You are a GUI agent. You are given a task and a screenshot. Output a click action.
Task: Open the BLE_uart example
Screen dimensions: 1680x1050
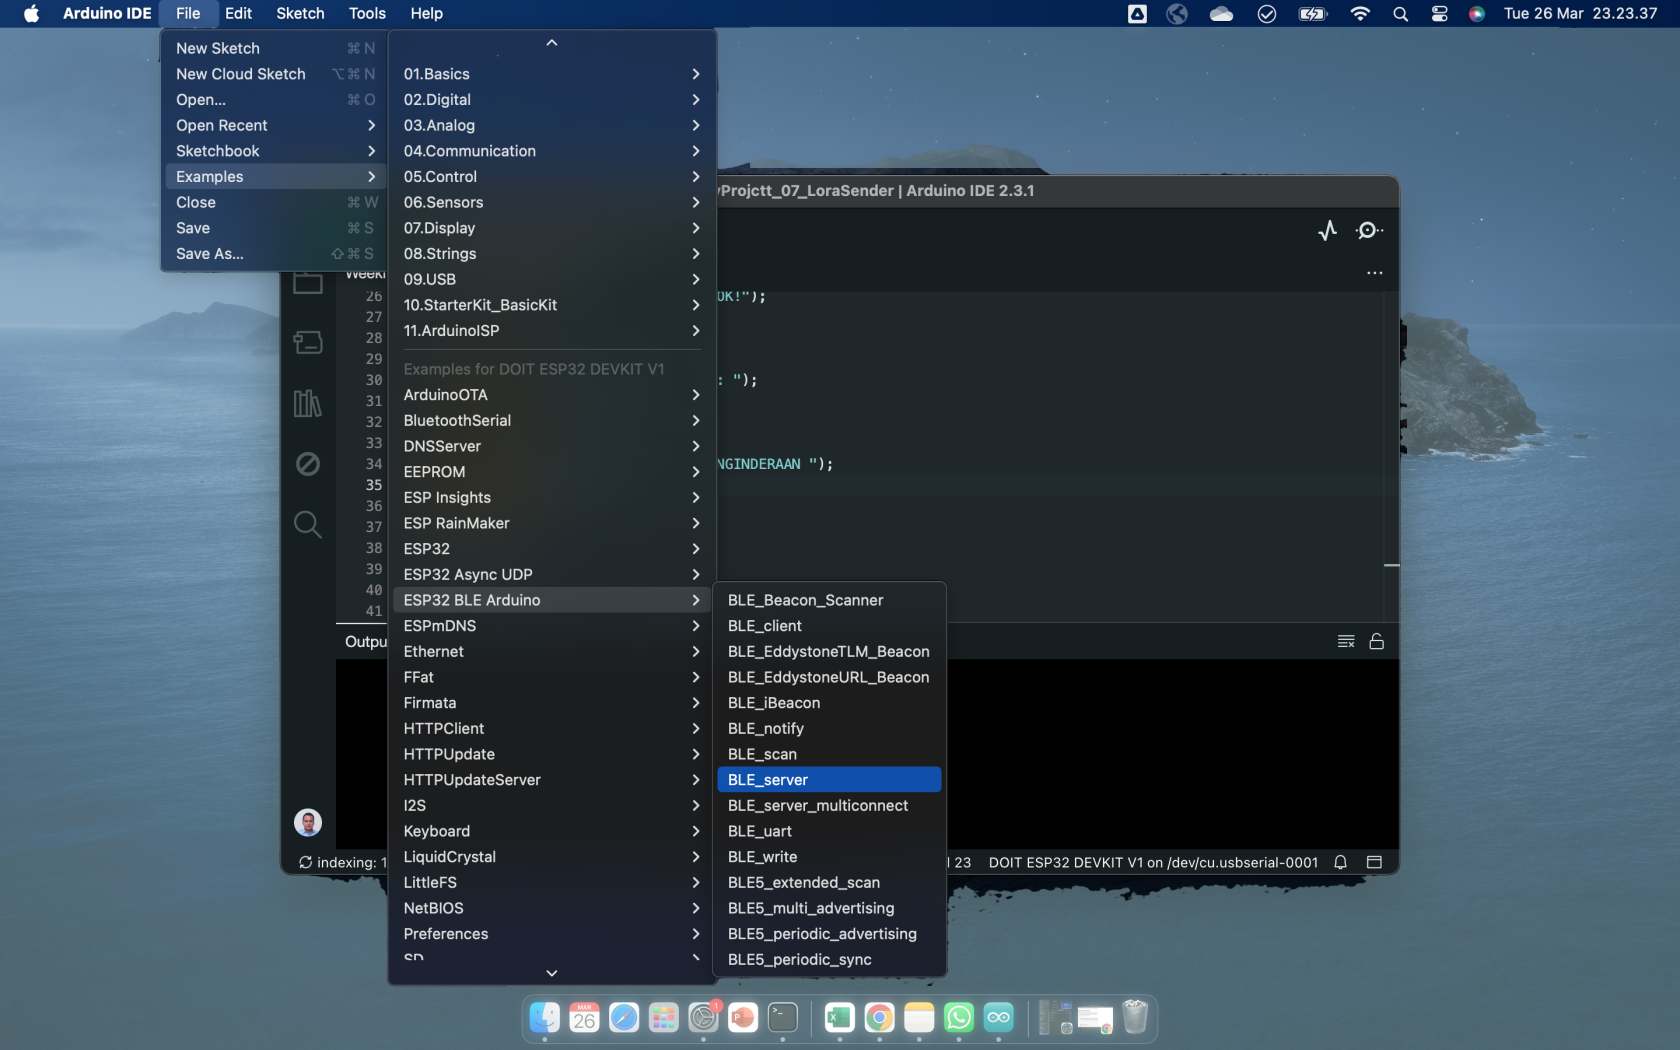pyautogui.click(x=829, y=832)
